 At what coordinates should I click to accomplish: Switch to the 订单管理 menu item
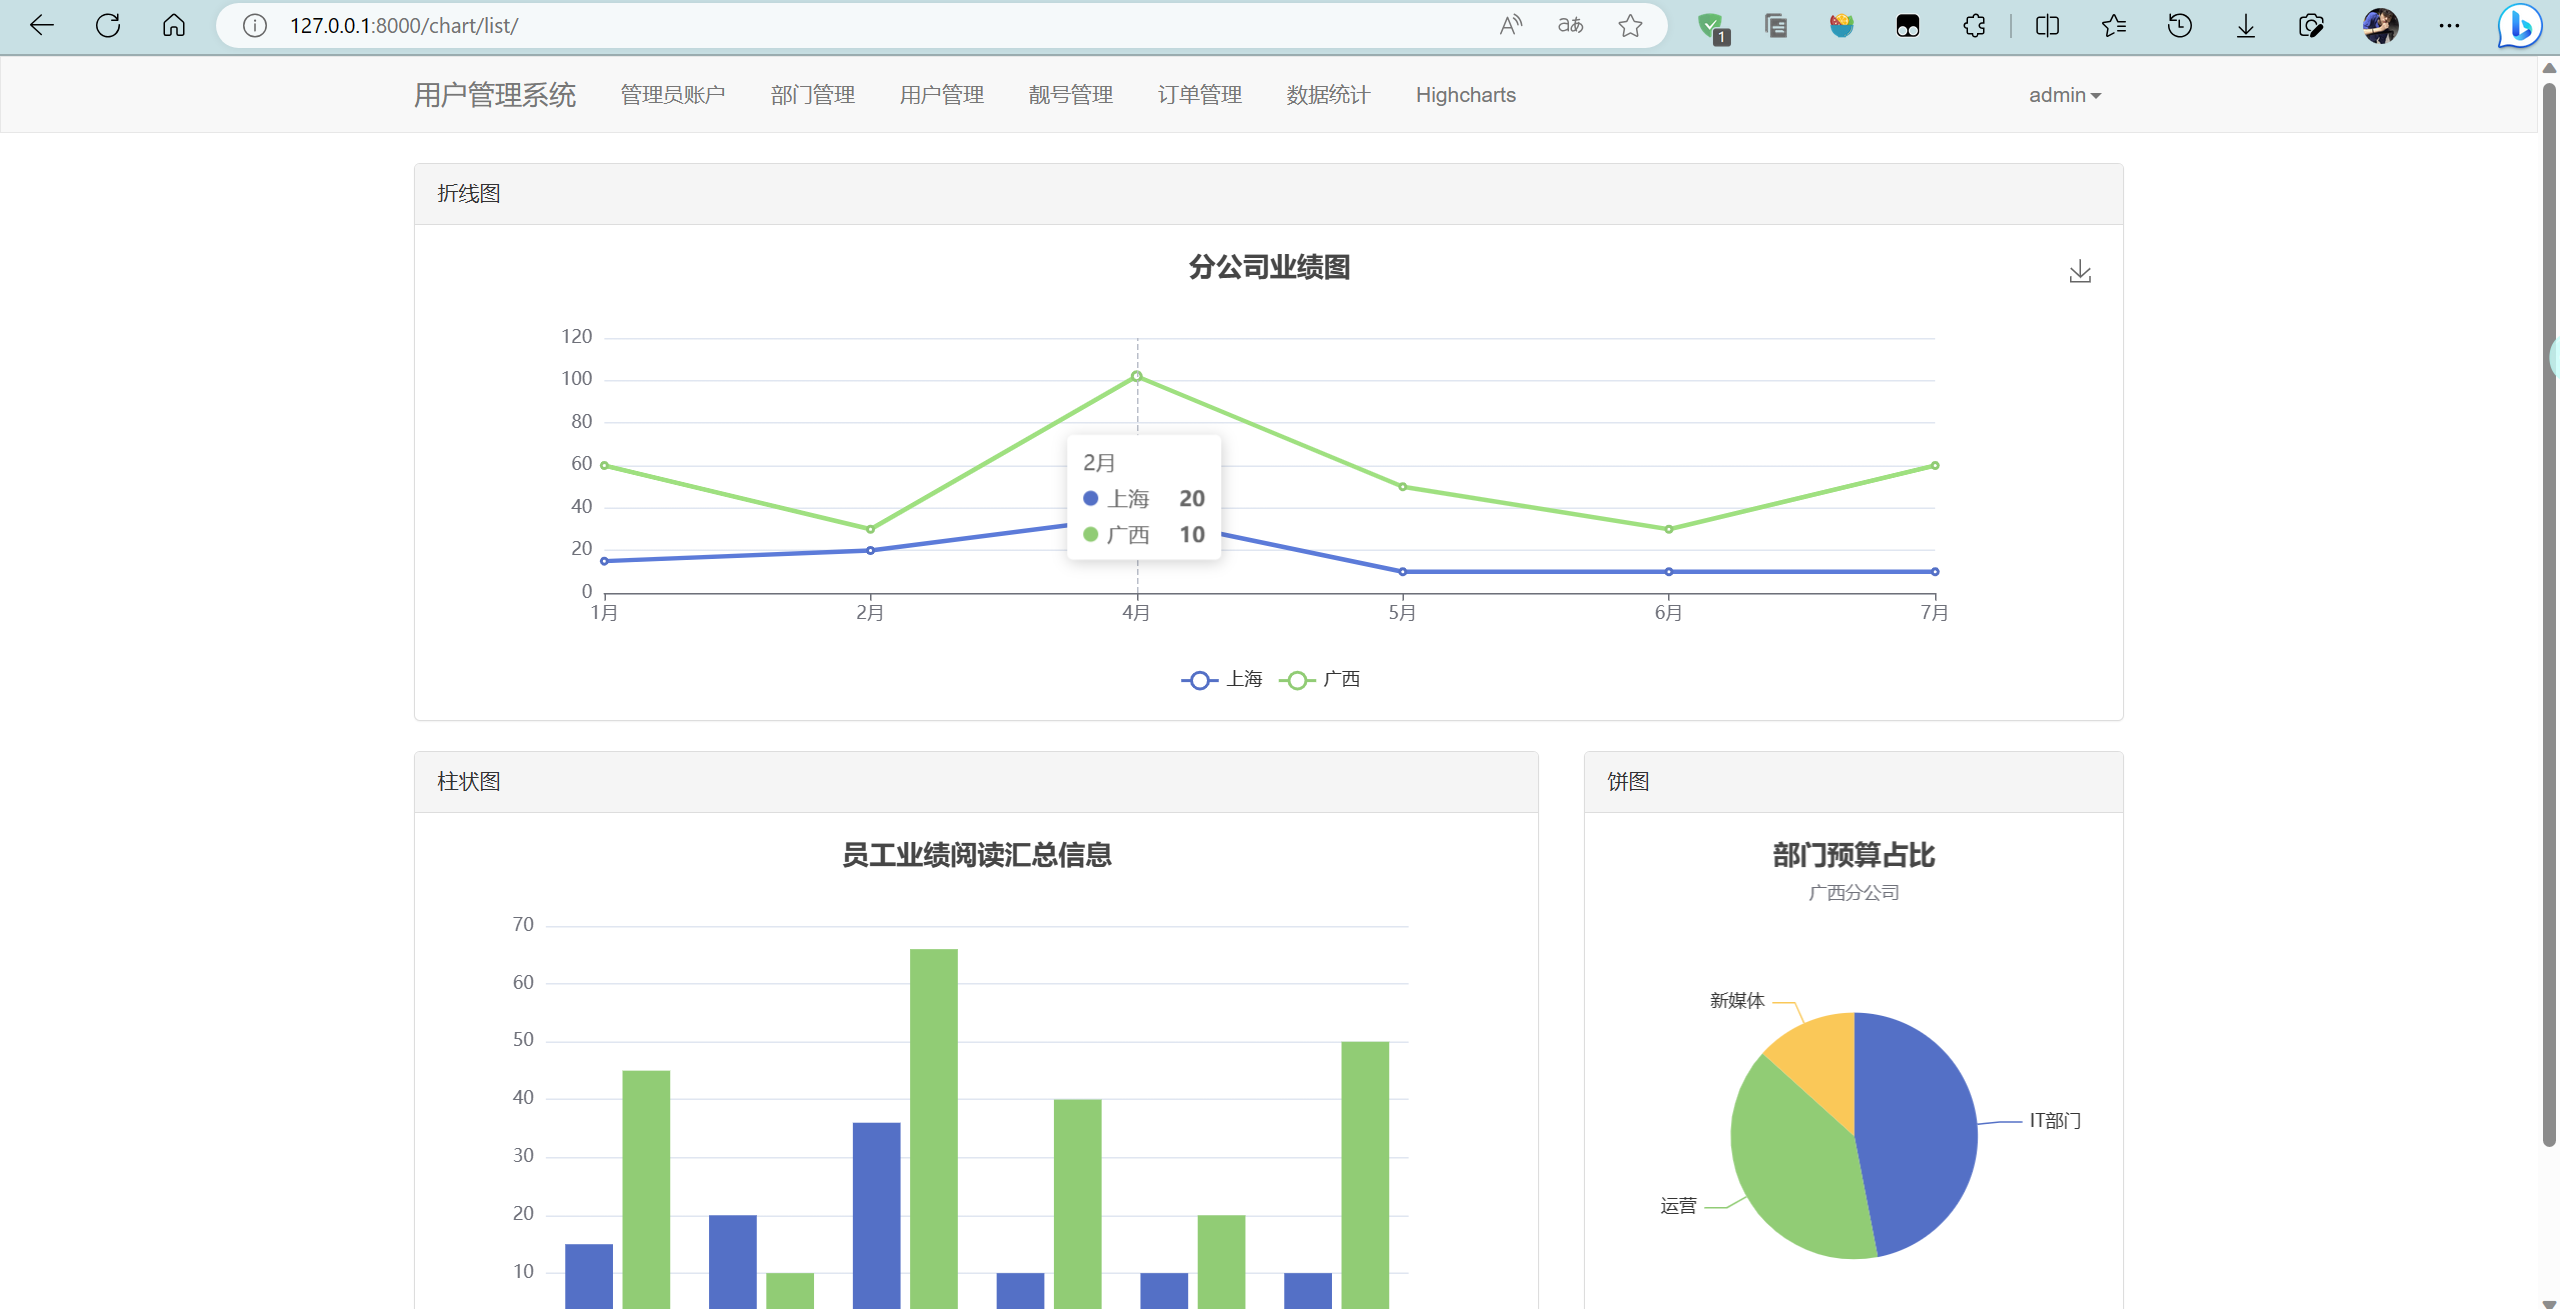pos(1200,95)
